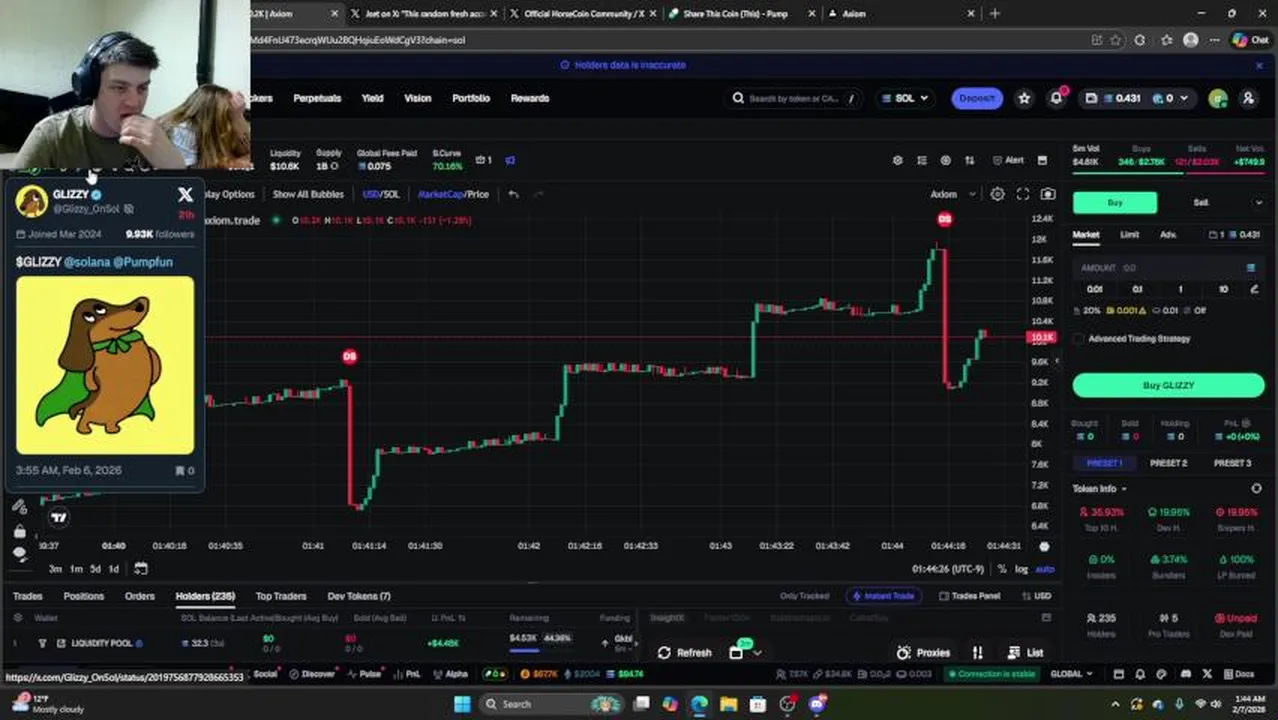Toggle USD currency display in trades

(1035, 596)
